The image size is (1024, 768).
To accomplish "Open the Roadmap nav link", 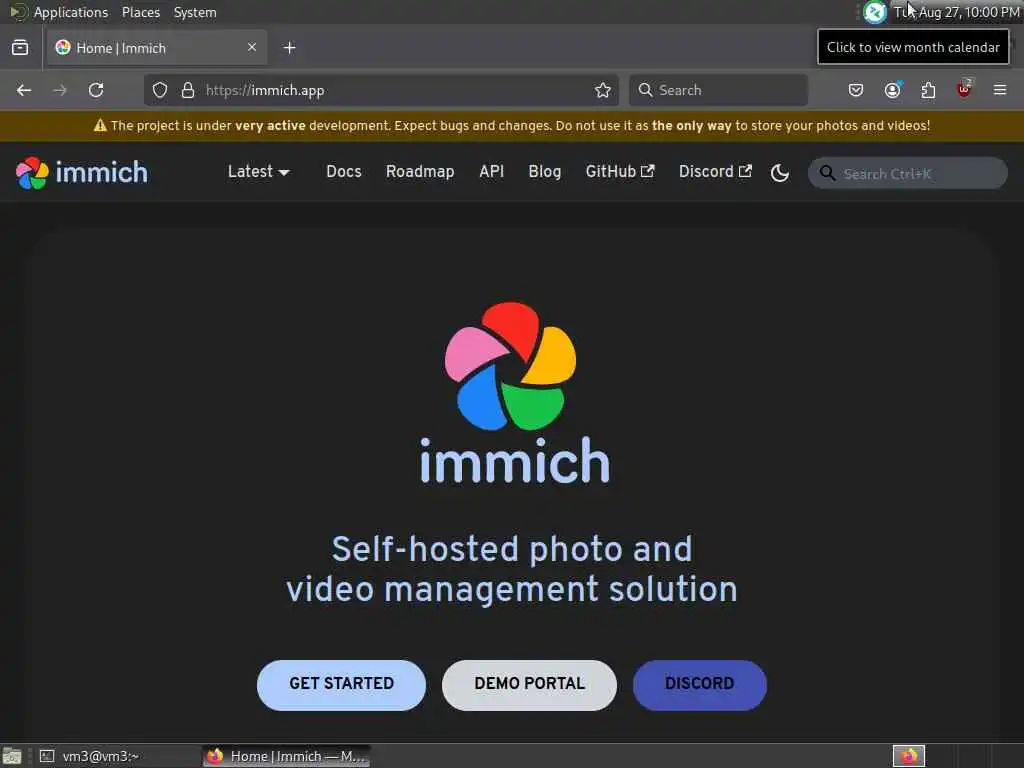I will (x=420, y=172).
